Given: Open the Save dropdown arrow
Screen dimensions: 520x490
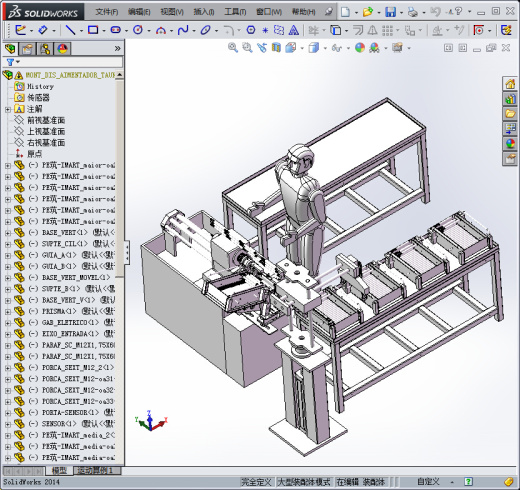Looking at the screenshot, I should pos(401,13).
